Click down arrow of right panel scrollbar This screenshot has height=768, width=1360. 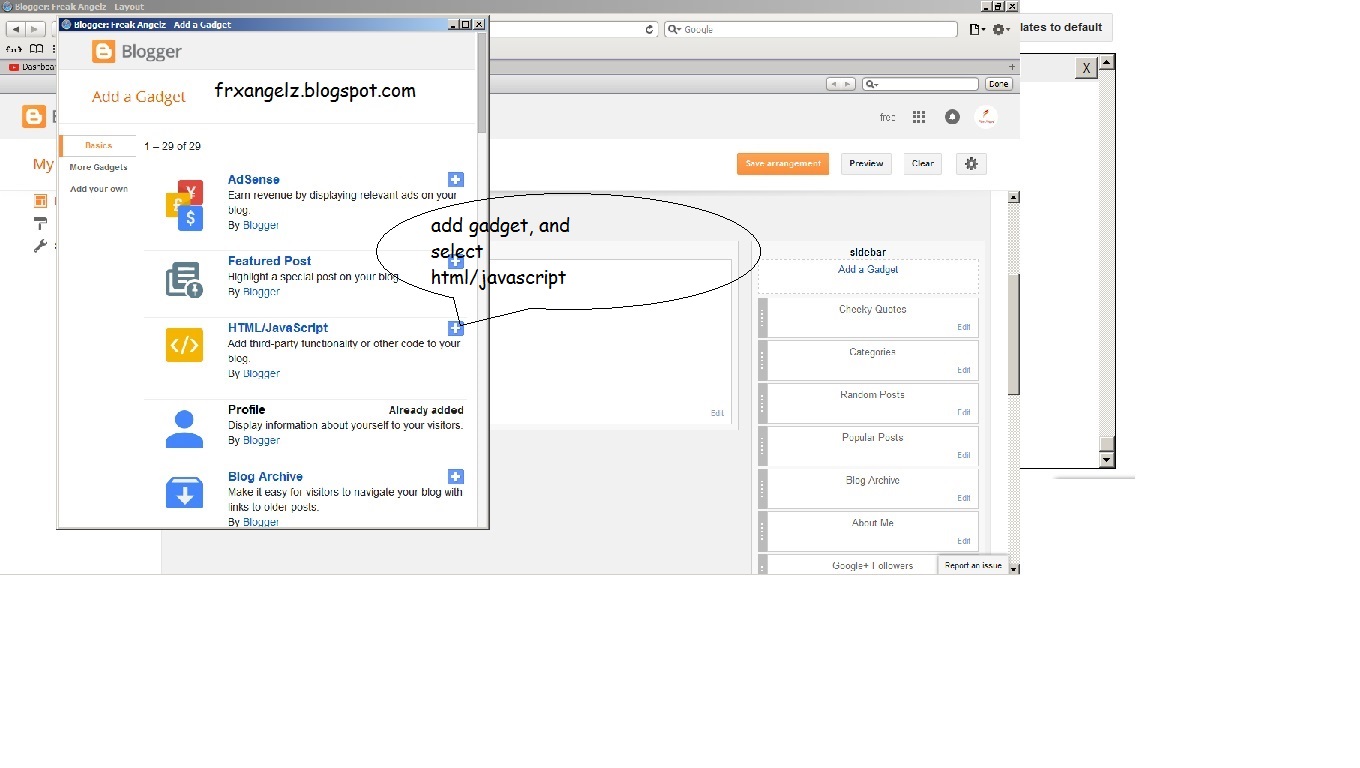pos(1106,460)
